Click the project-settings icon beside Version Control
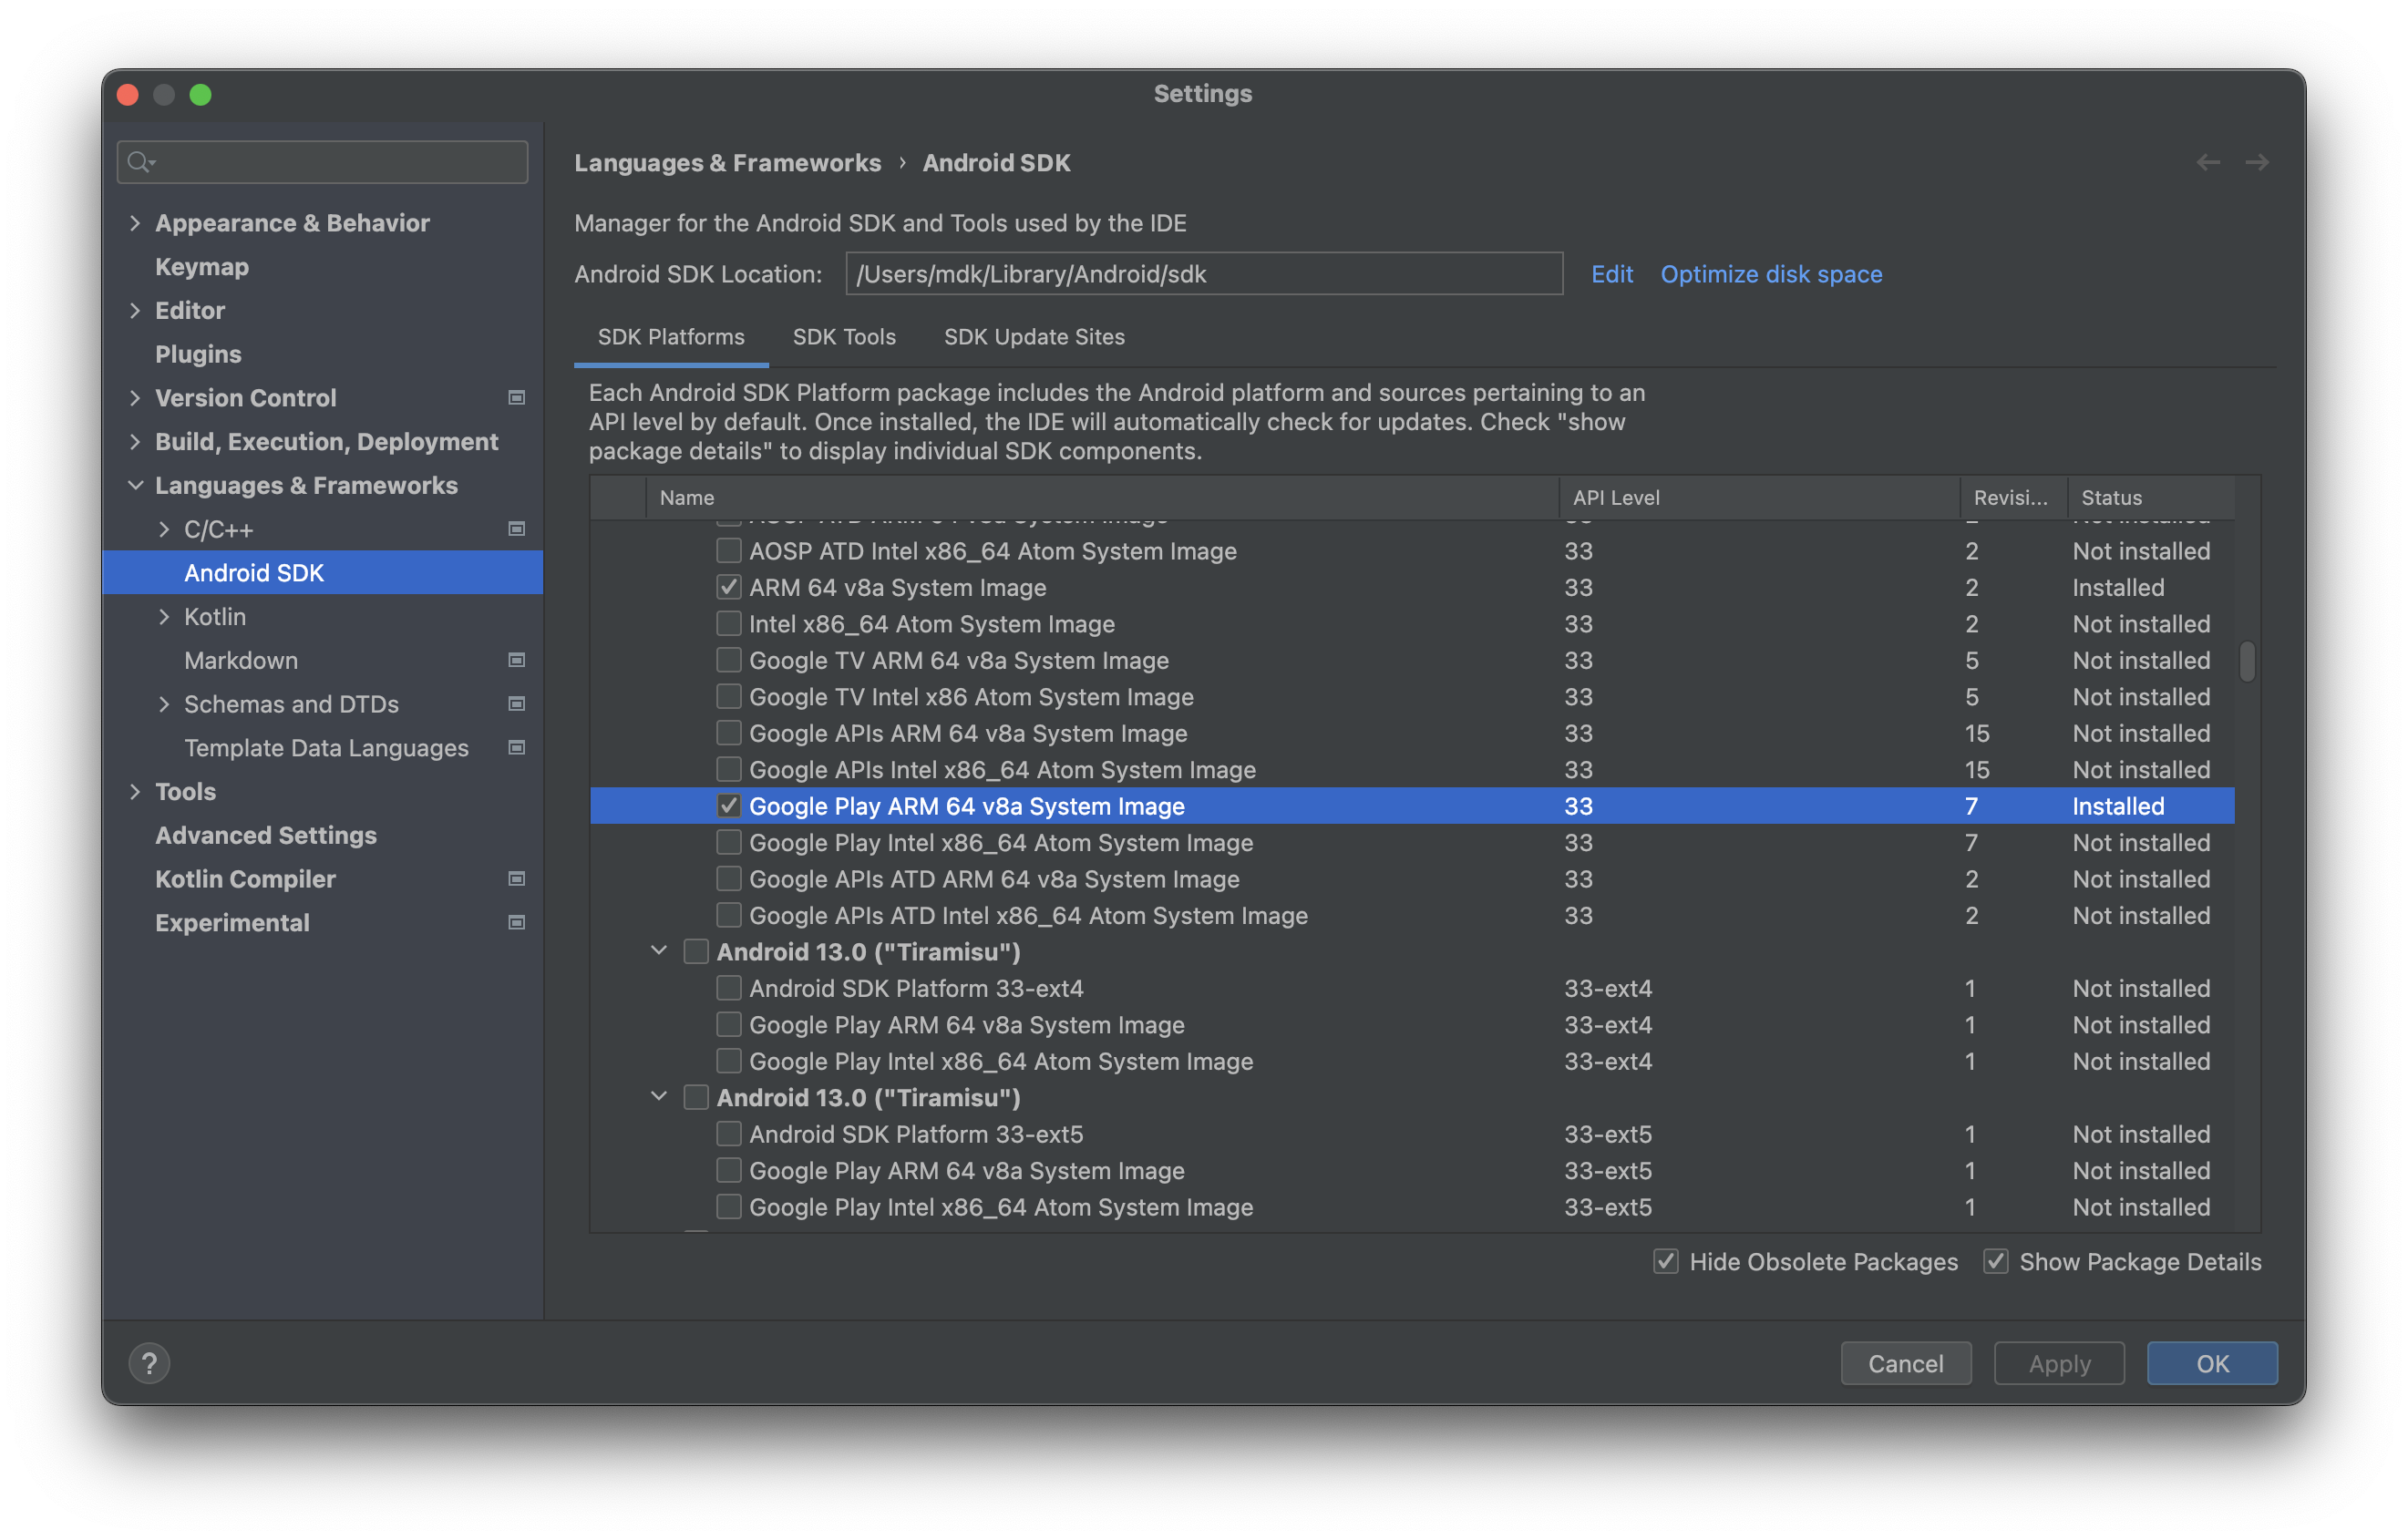Viewport: 2408px width, 1540px height. click(516, 397)
